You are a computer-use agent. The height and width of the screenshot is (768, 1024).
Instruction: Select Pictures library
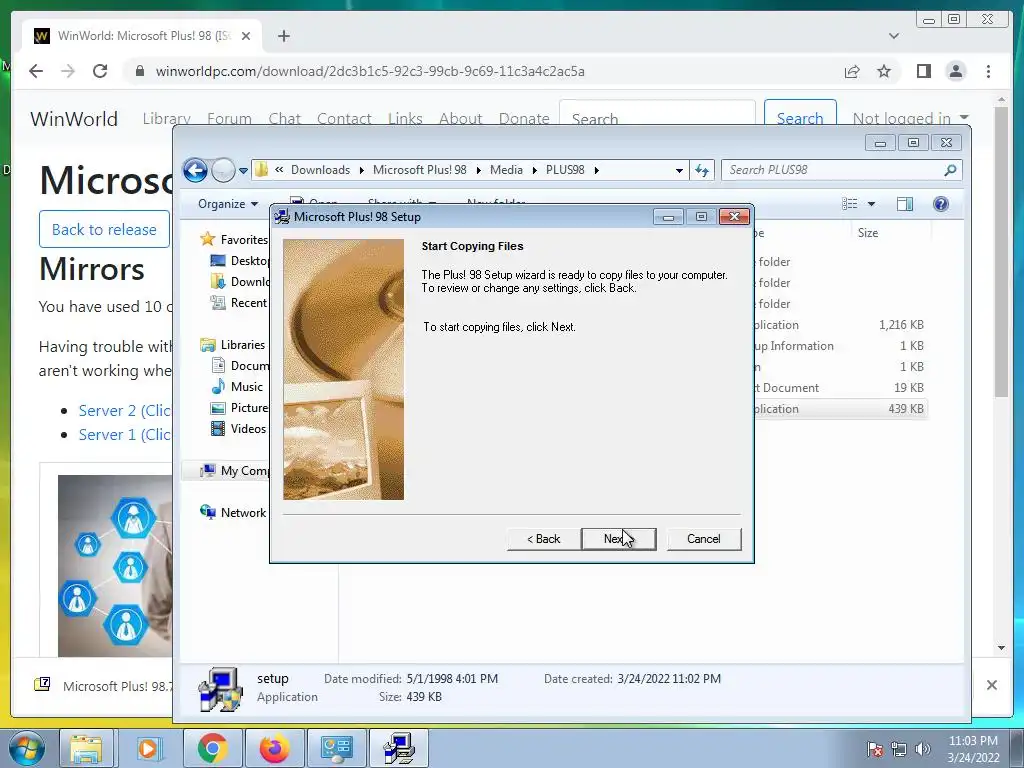click(239, 408)
